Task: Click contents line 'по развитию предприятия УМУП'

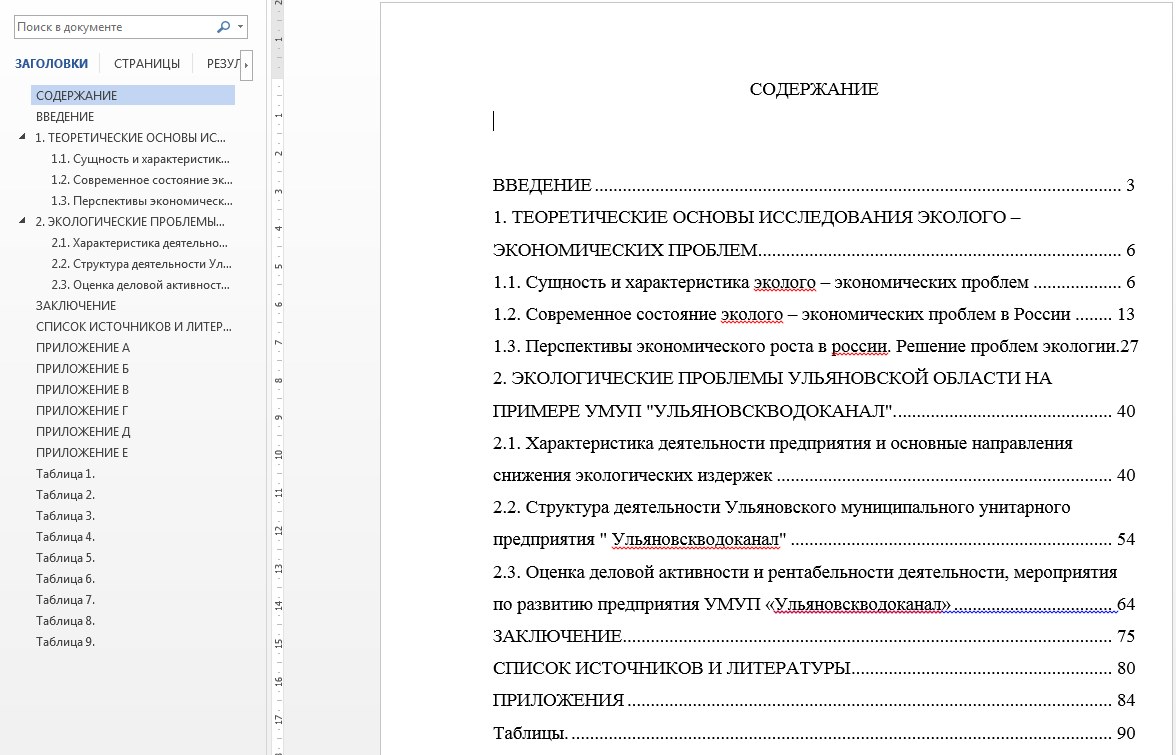Action: point(814,604)
